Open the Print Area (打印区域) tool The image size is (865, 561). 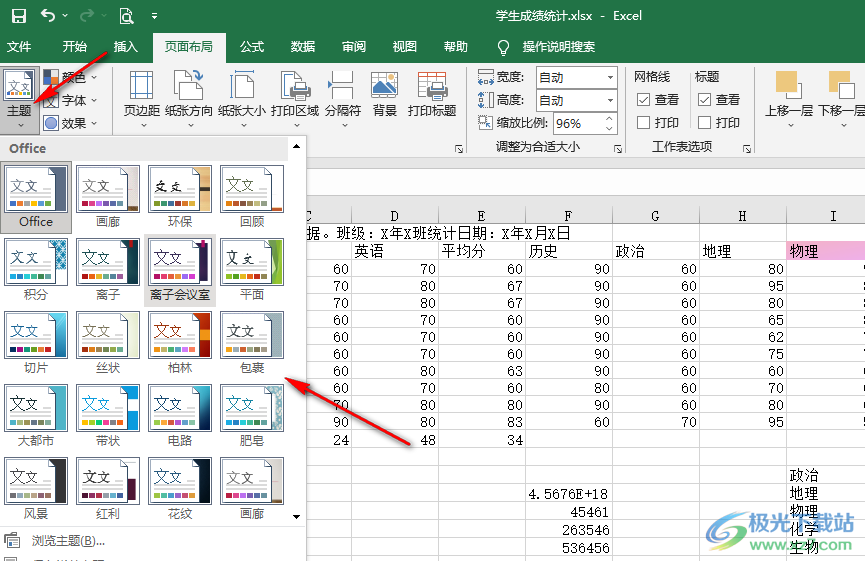(x=294, y=96)
